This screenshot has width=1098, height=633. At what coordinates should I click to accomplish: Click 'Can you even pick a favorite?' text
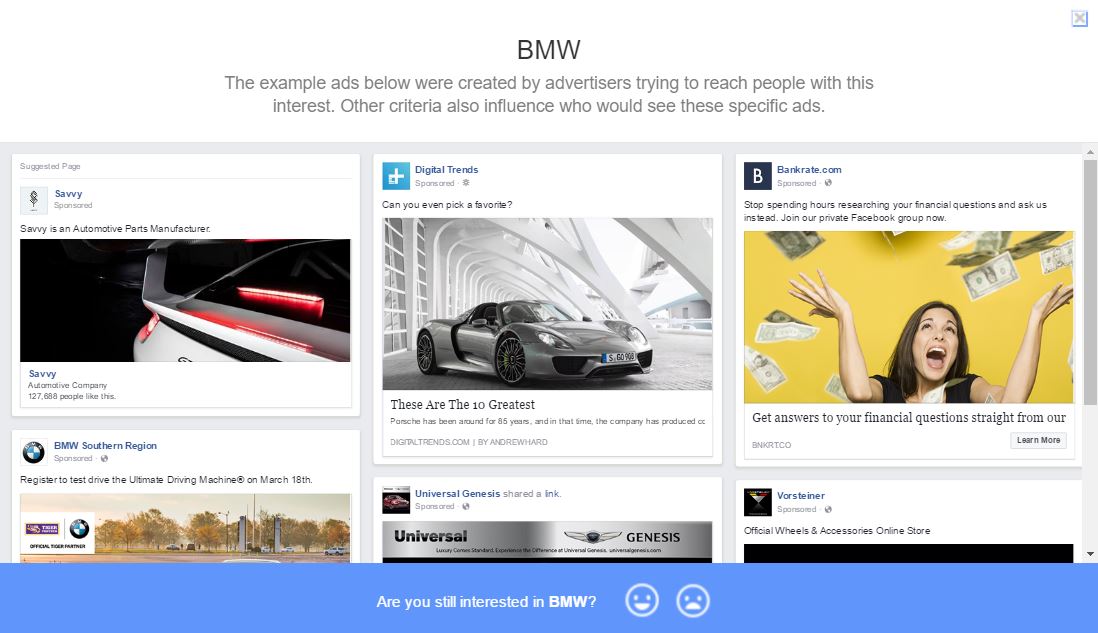447,204
